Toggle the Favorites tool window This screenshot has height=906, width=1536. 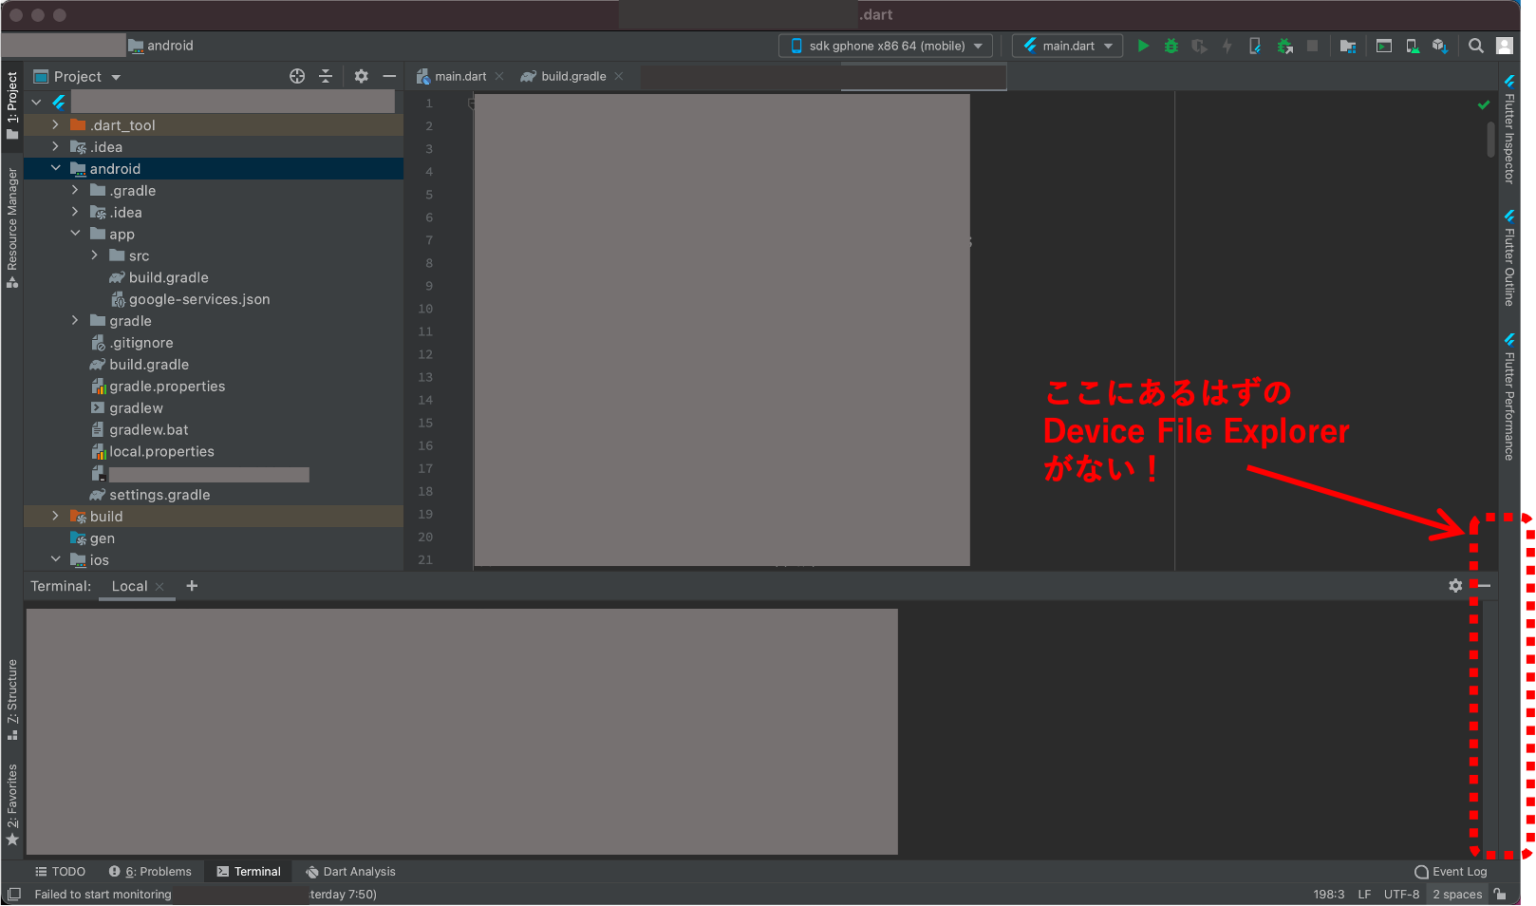[13, 800]
